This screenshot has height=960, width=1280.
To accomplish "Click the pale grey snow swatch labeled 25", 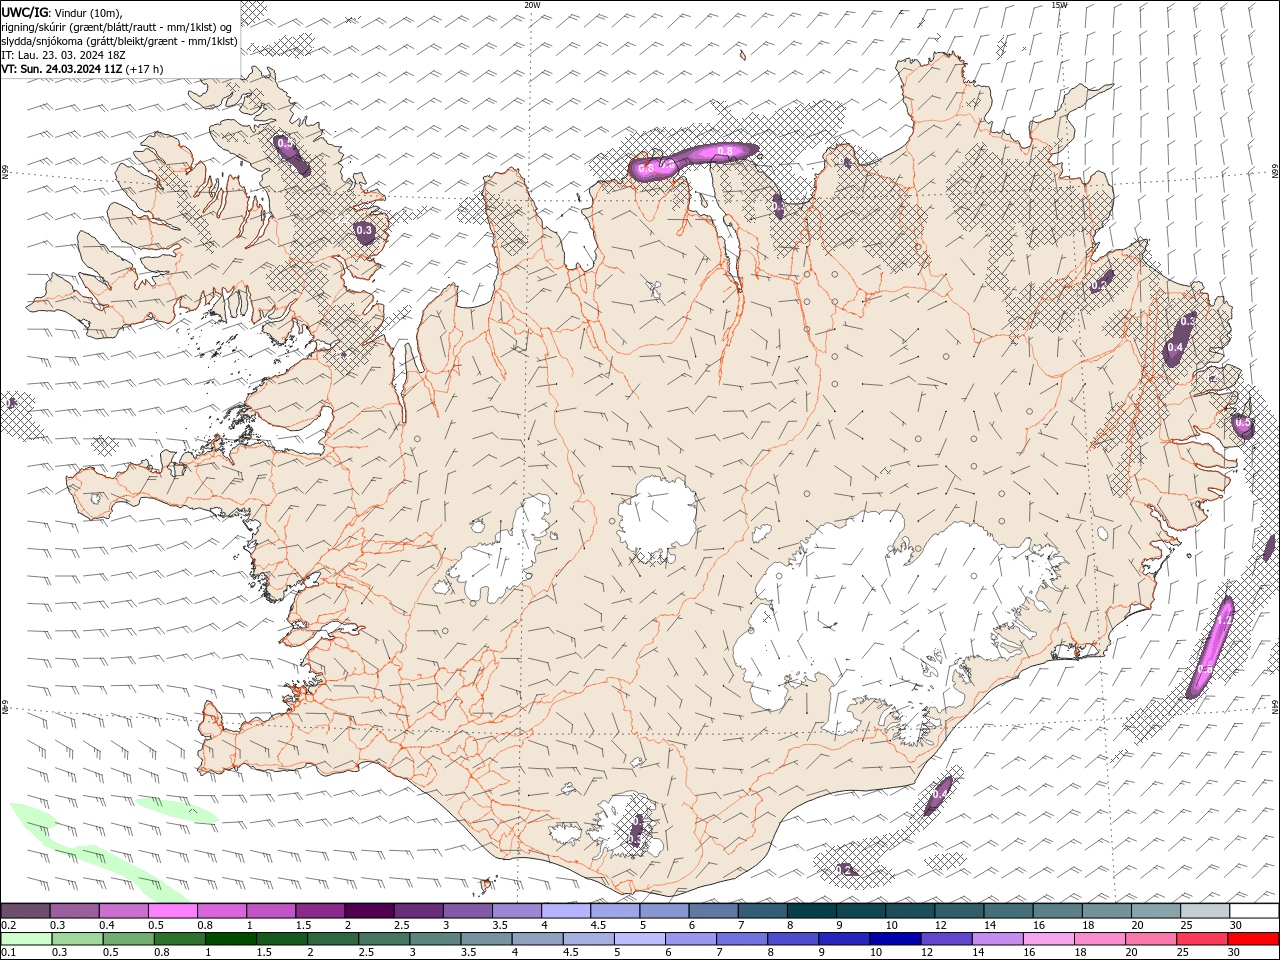I will point(1204,911).
